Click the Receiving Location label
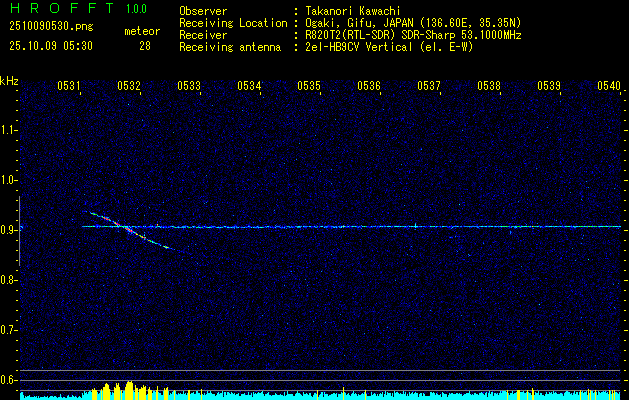This screenshot has height=400, width=629. (233, 23)
